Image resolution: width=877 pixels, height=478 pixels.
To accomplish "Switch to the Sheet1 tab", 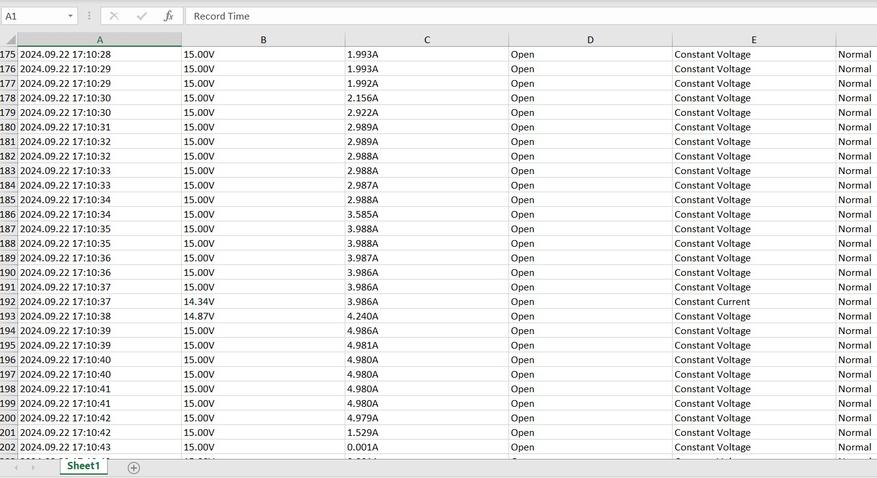I will pos(83,466).
